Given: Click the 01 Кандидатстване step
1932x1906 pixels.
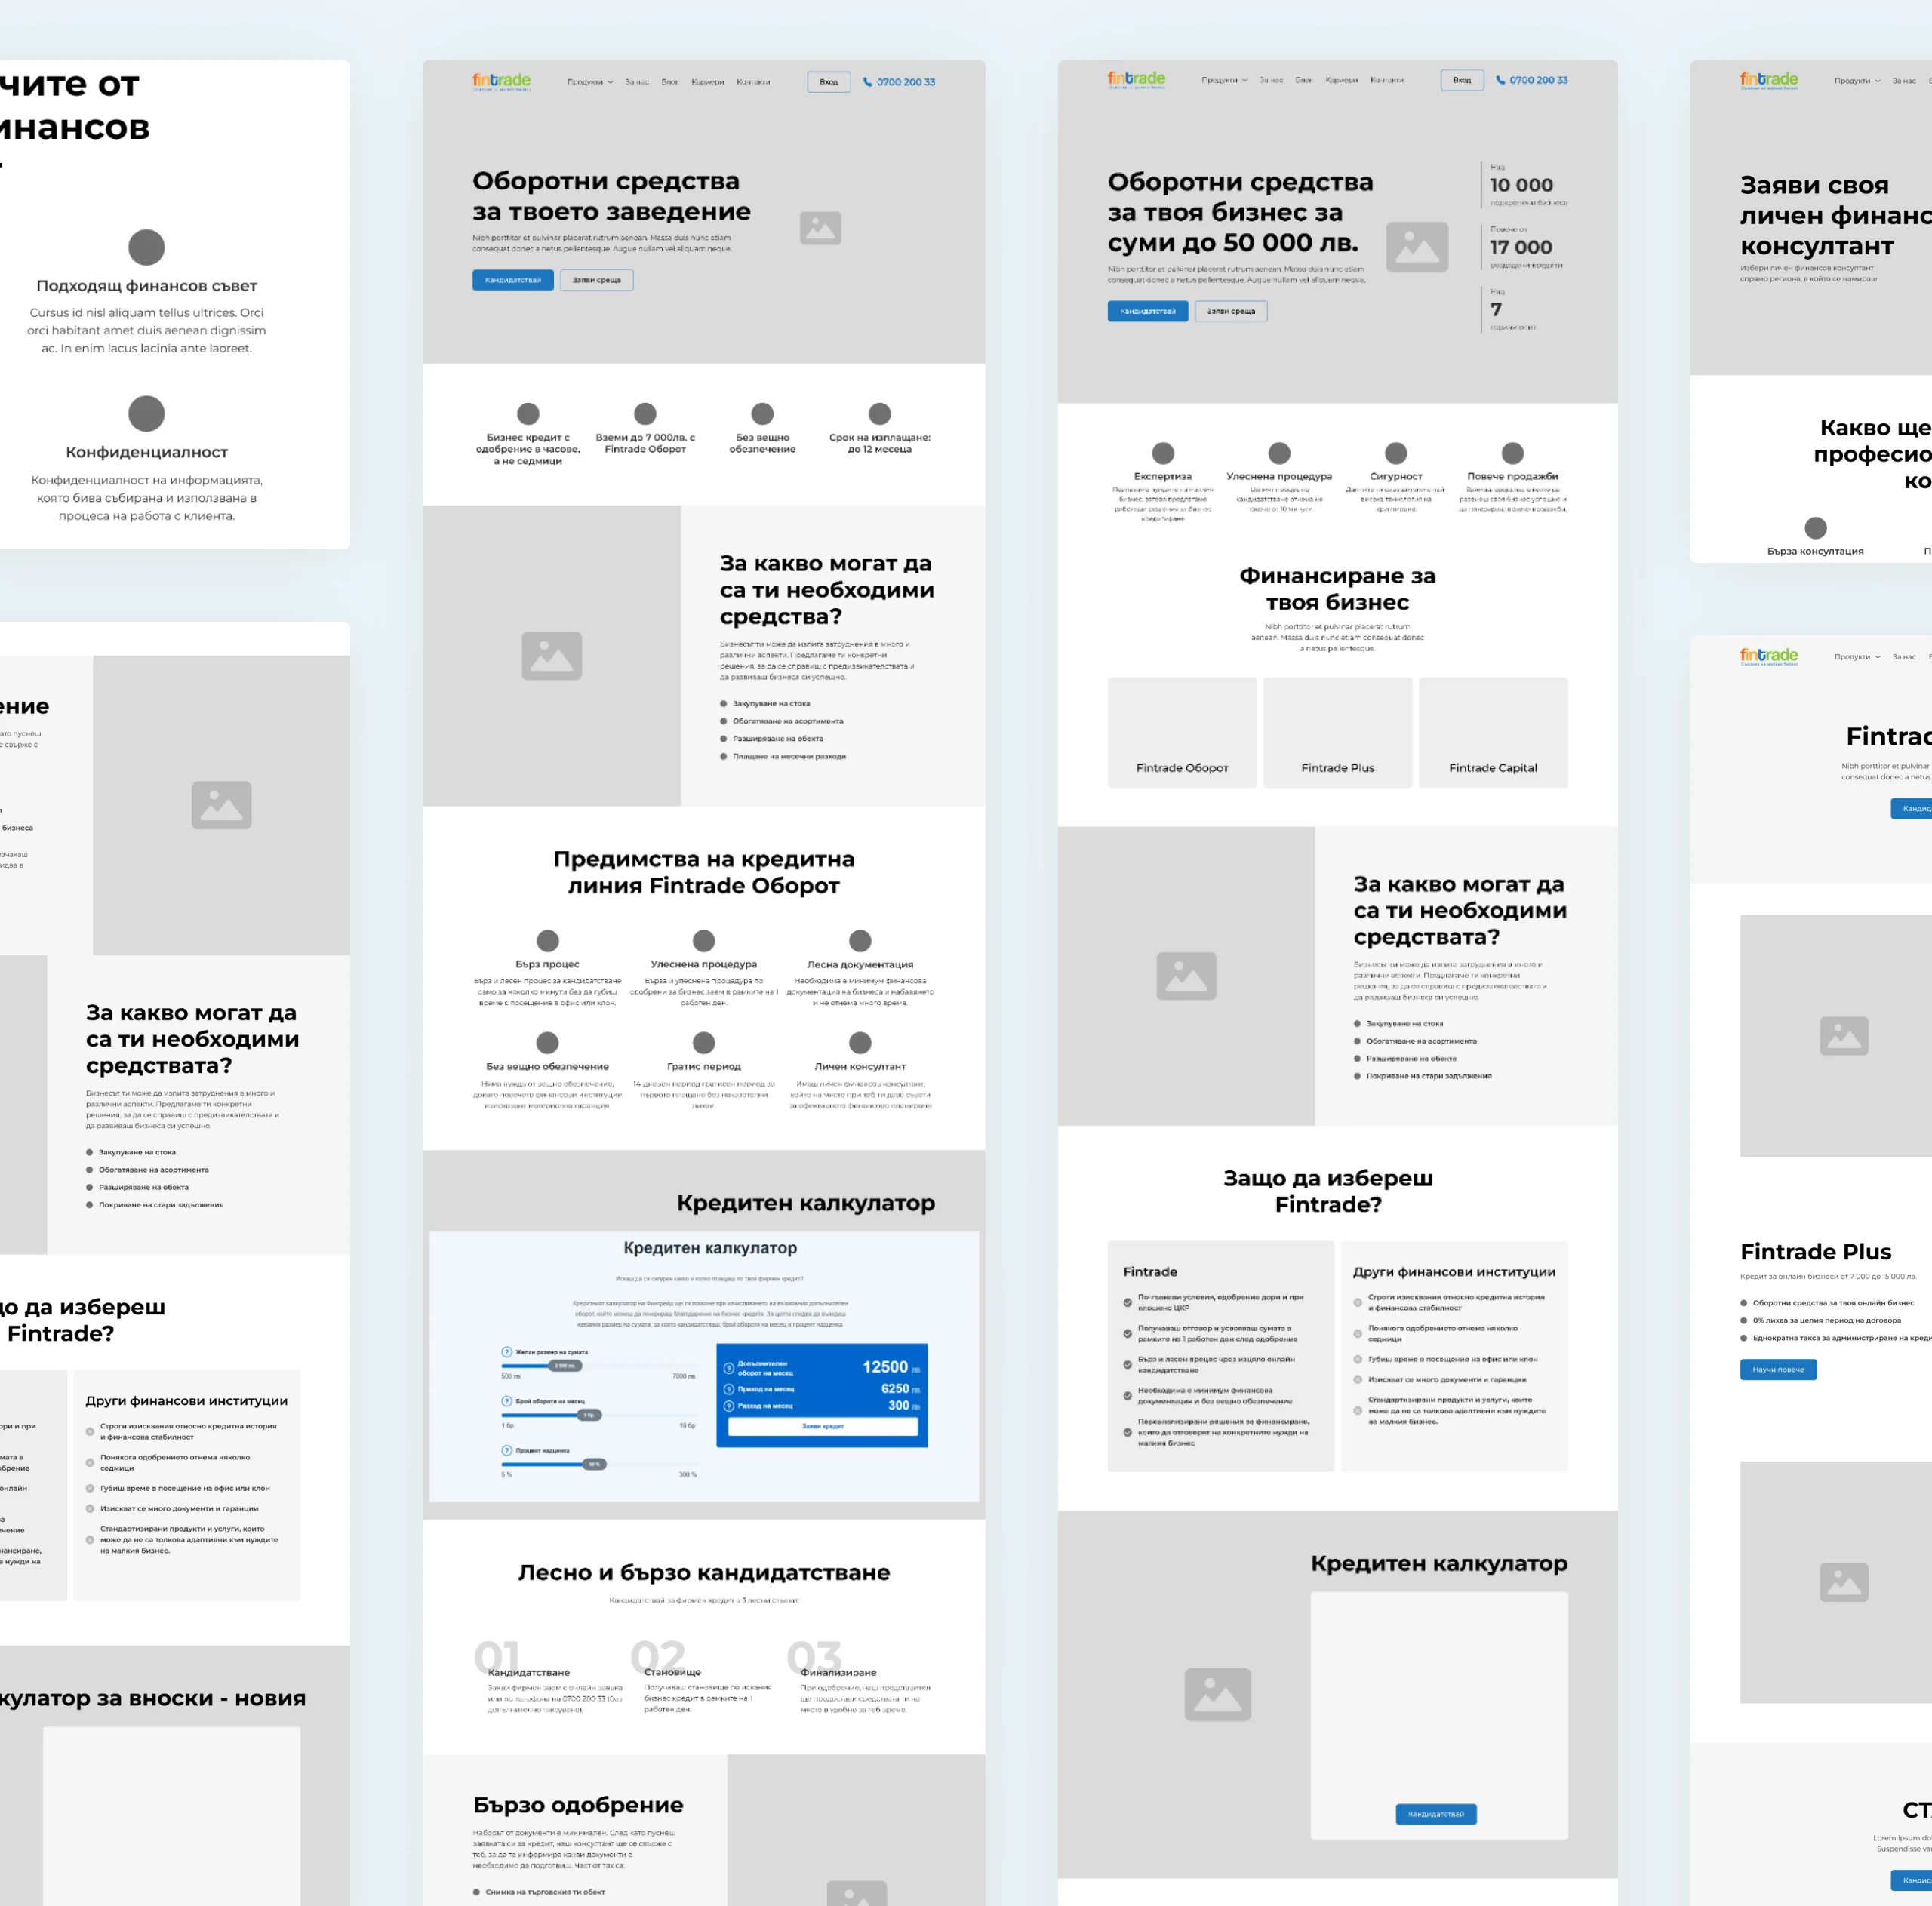Looking at the screenshot, I should [x=548, y=1678].
